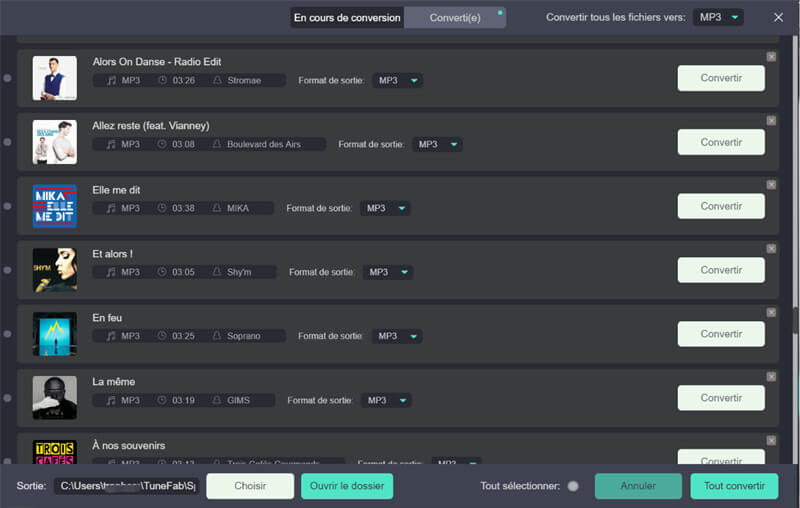Select the La même row radio button
This screenshot has height=508, width=800.
[7, 398]
